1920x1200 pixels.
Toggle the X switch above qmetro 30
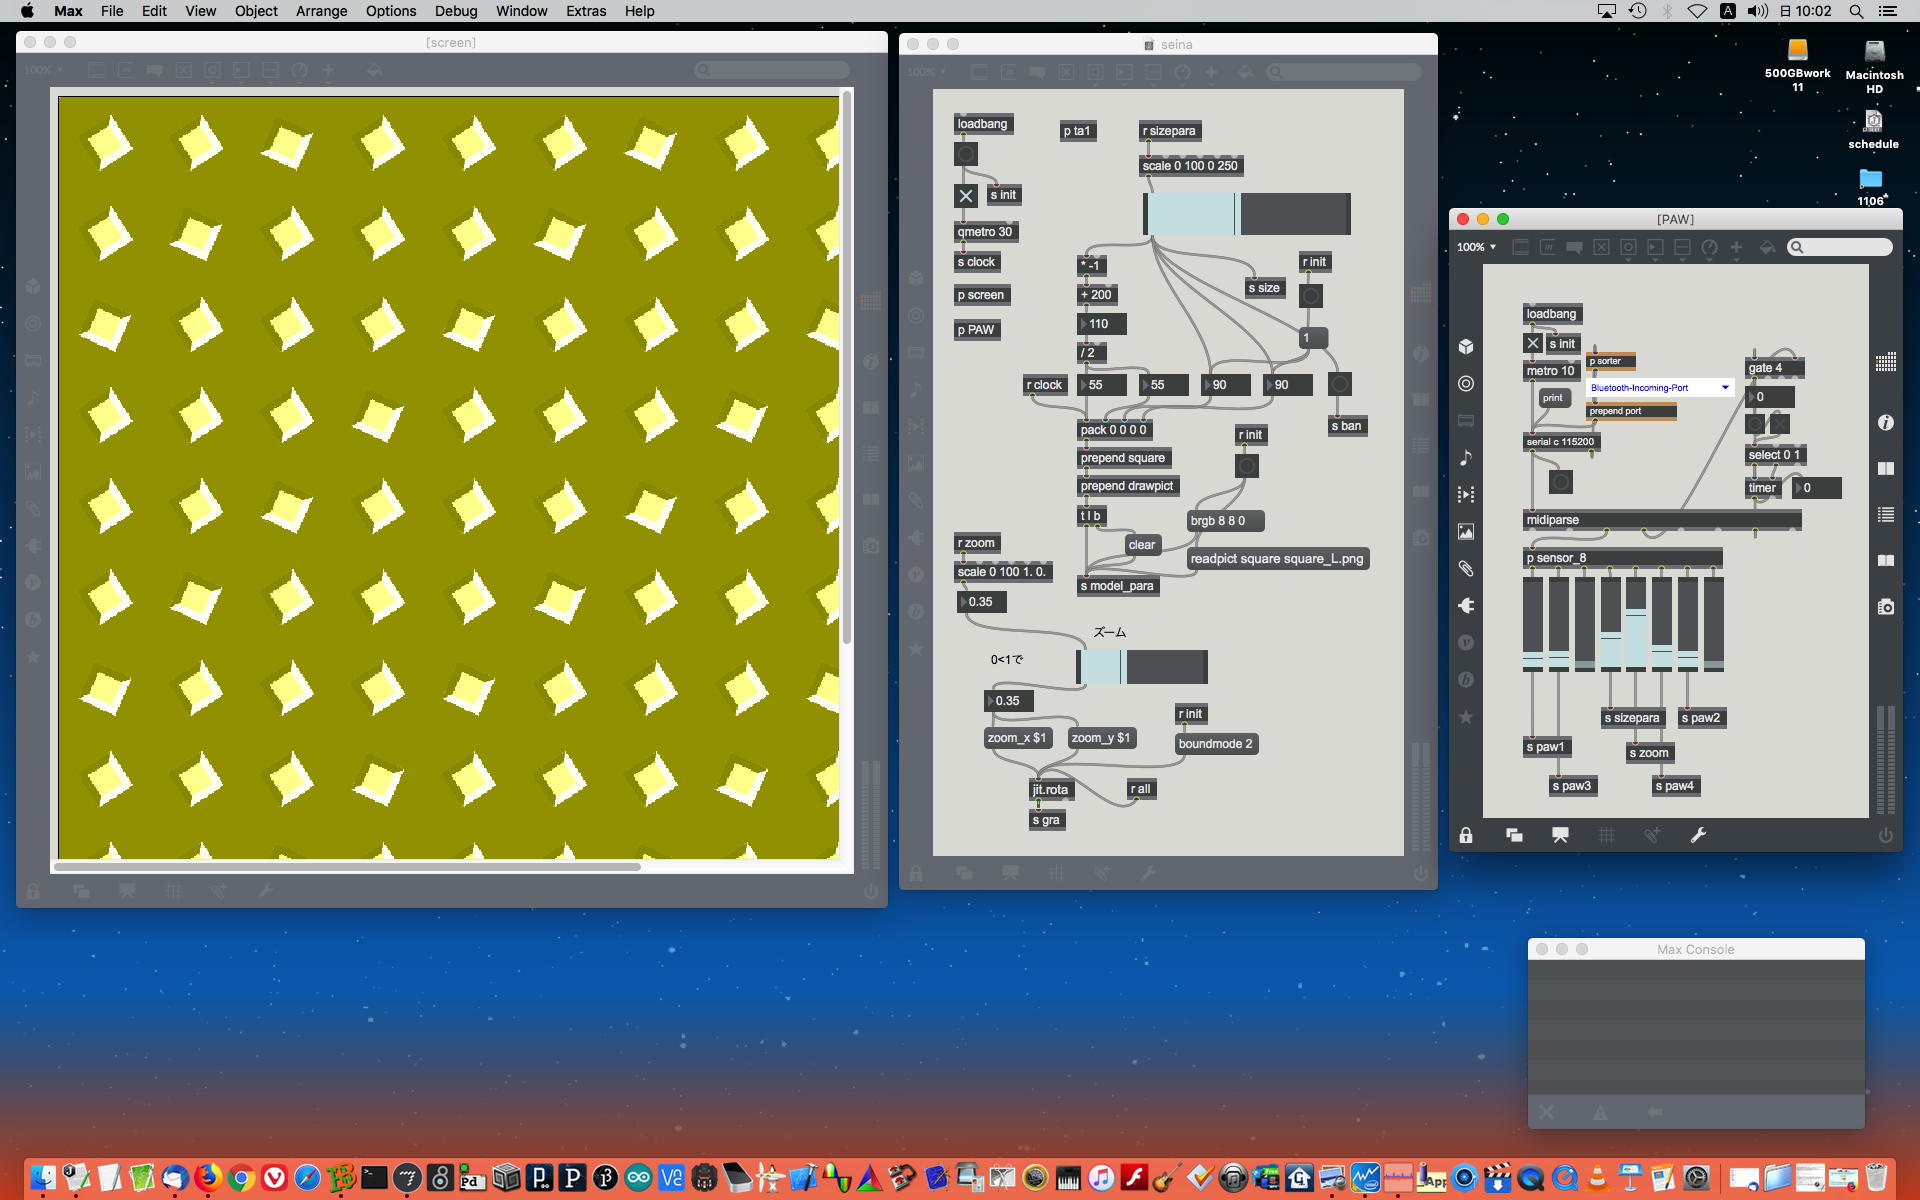[x=965, y=196]
